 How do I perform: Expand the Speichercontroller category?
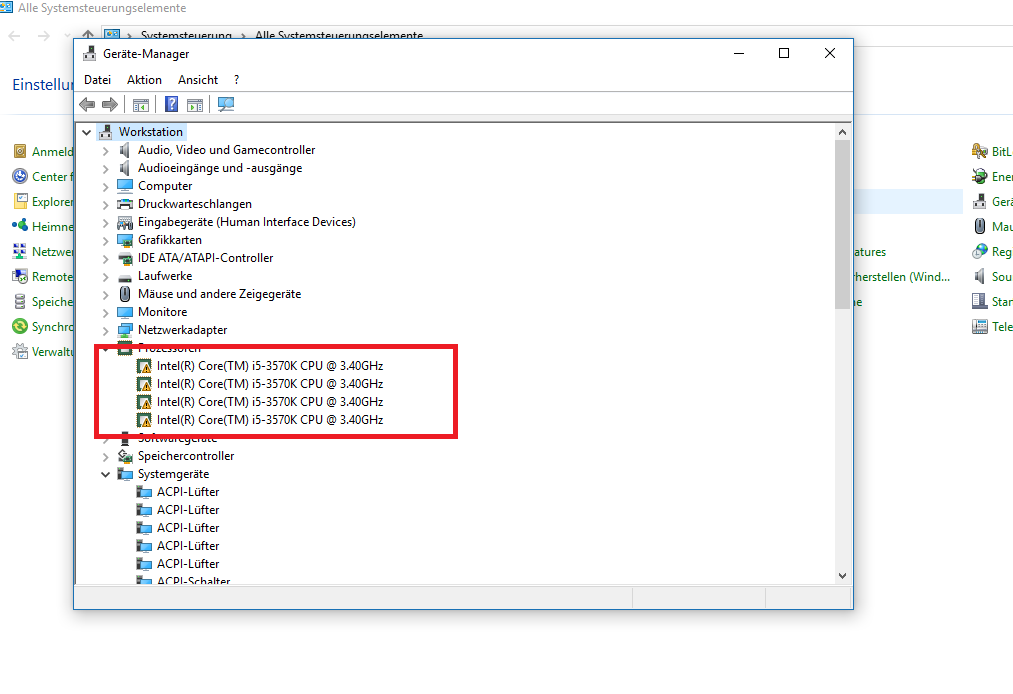pos(105,457)
